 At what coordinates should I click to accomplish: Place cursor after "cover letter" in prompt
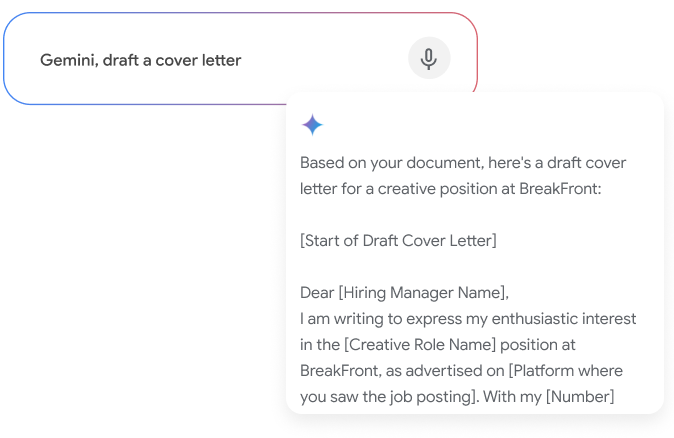[242, 60]
